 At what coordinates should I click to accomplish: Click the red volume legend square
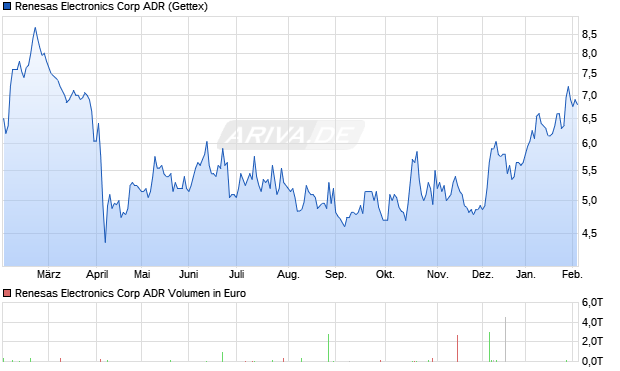pos(7,293)
